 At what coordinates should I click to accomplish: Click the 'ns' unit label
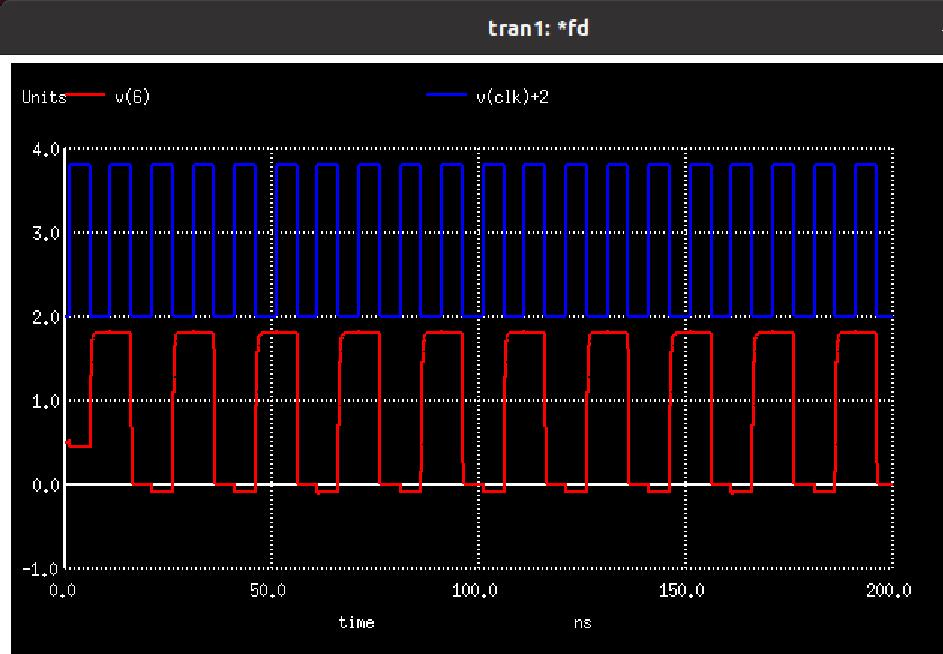(582, 623)
